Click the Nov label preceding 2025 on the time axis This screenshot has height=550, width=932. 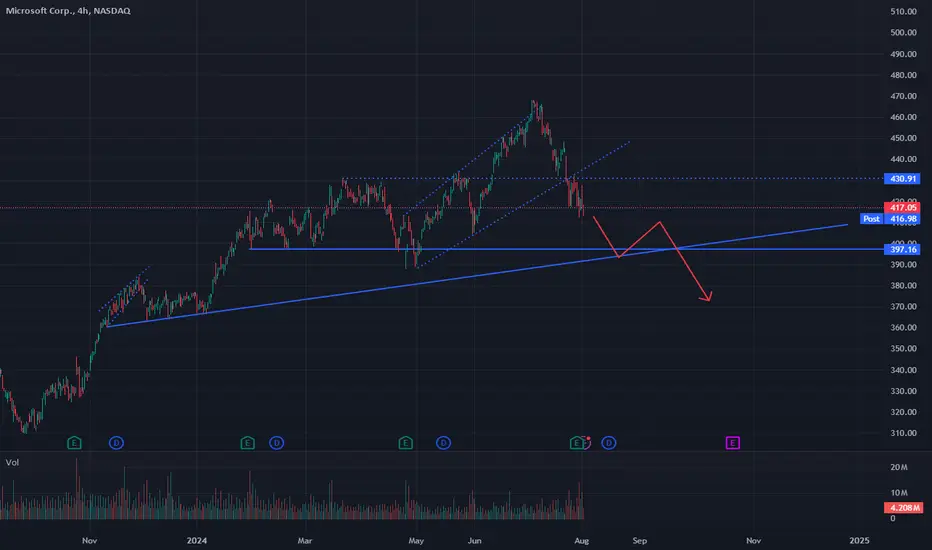(x=753, y=540)
